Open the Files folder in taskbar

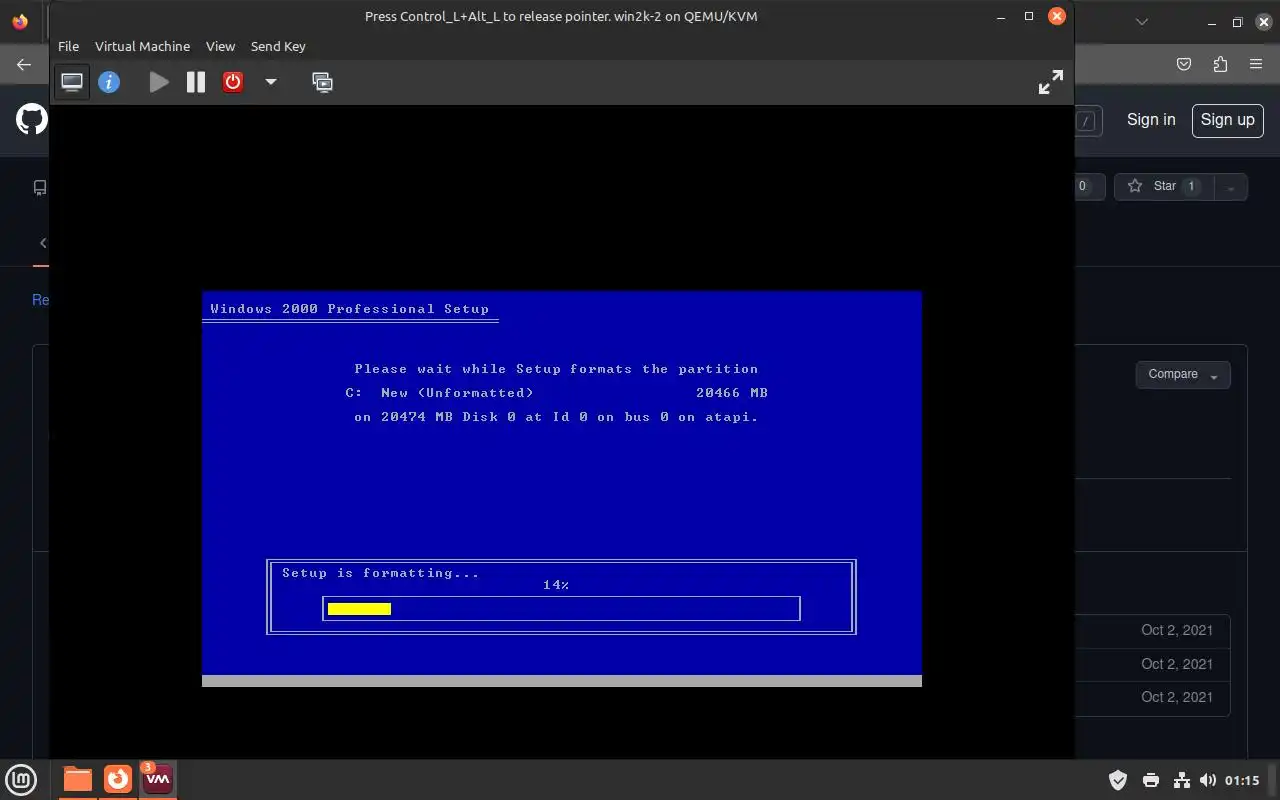tap(77, 779)
